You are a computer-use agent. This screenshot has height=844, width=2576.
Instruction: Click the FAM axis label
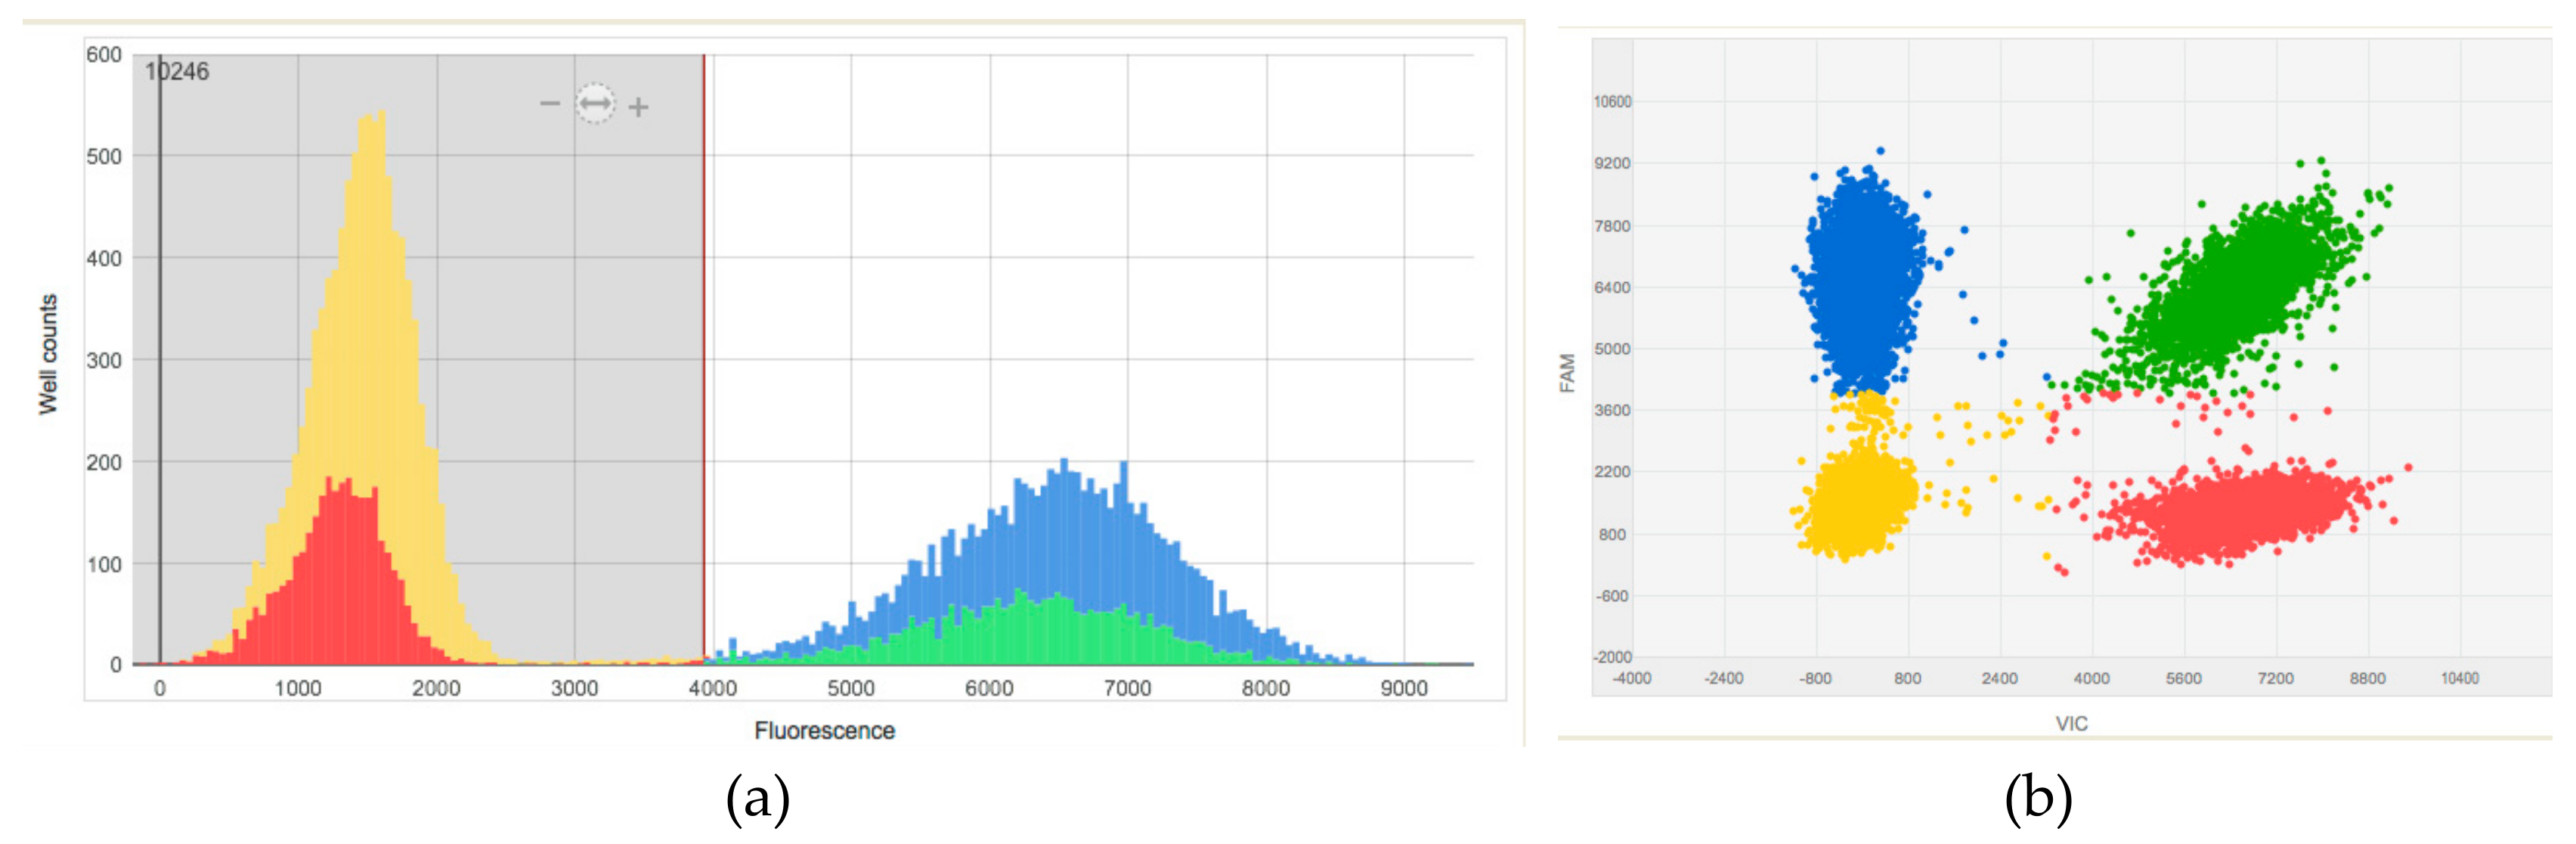pyautogui.click(x=1567, y=372)
